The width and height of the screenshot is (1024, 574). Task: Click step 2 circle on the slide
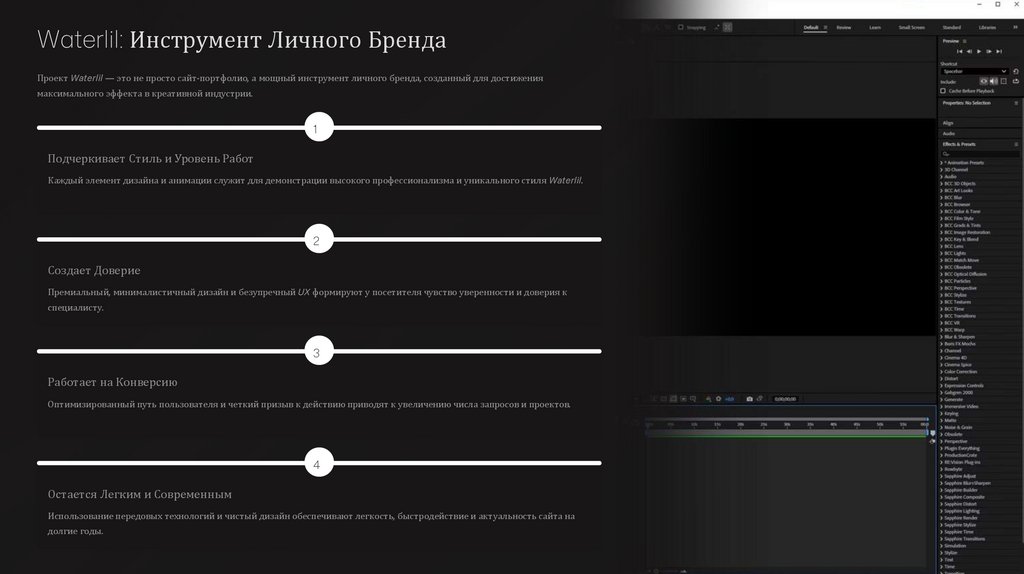tap(319, 240)
